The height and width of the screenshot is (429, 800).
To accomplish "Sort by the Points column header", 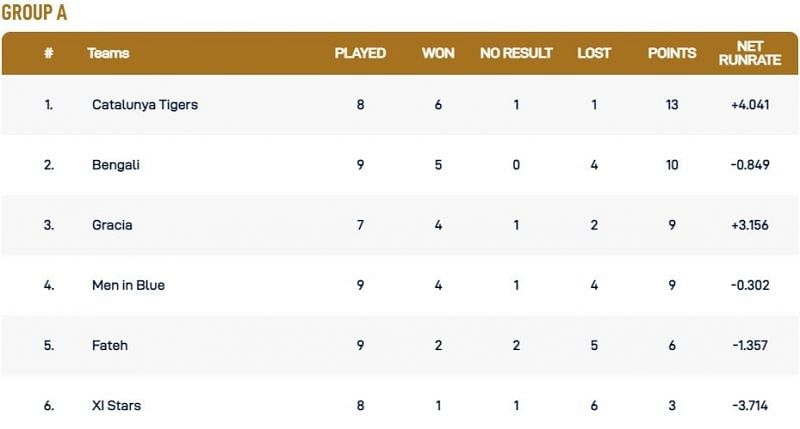I will click(x=672, y=53).
